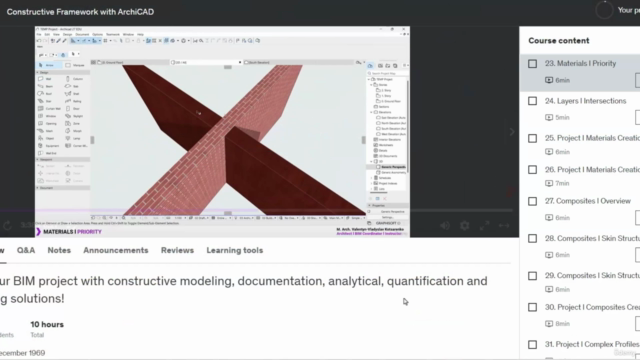
Task: Enter fullscreen with the player fullscreen icon
Action: [x=484, y=225]
